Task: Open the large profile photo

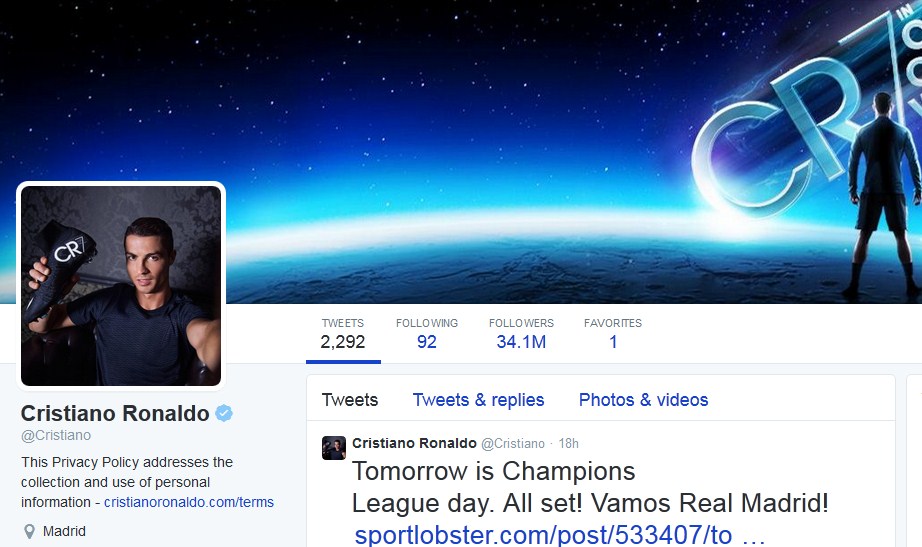Action: click(x=121, y=286)
